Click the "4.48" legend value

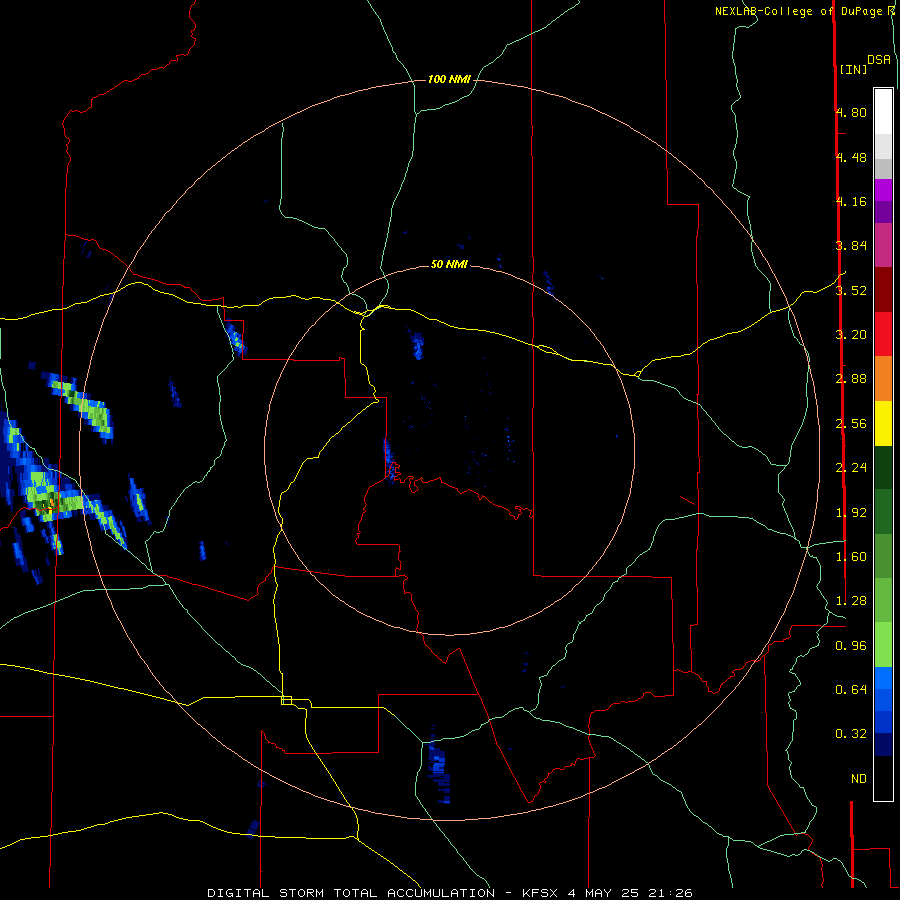point(851,157)
